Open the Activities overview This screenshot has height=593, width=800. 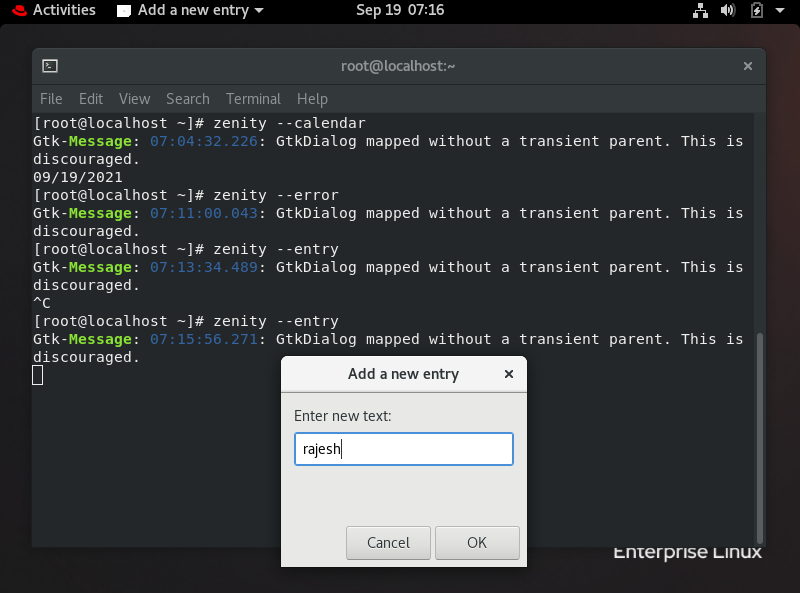[64, 11]
